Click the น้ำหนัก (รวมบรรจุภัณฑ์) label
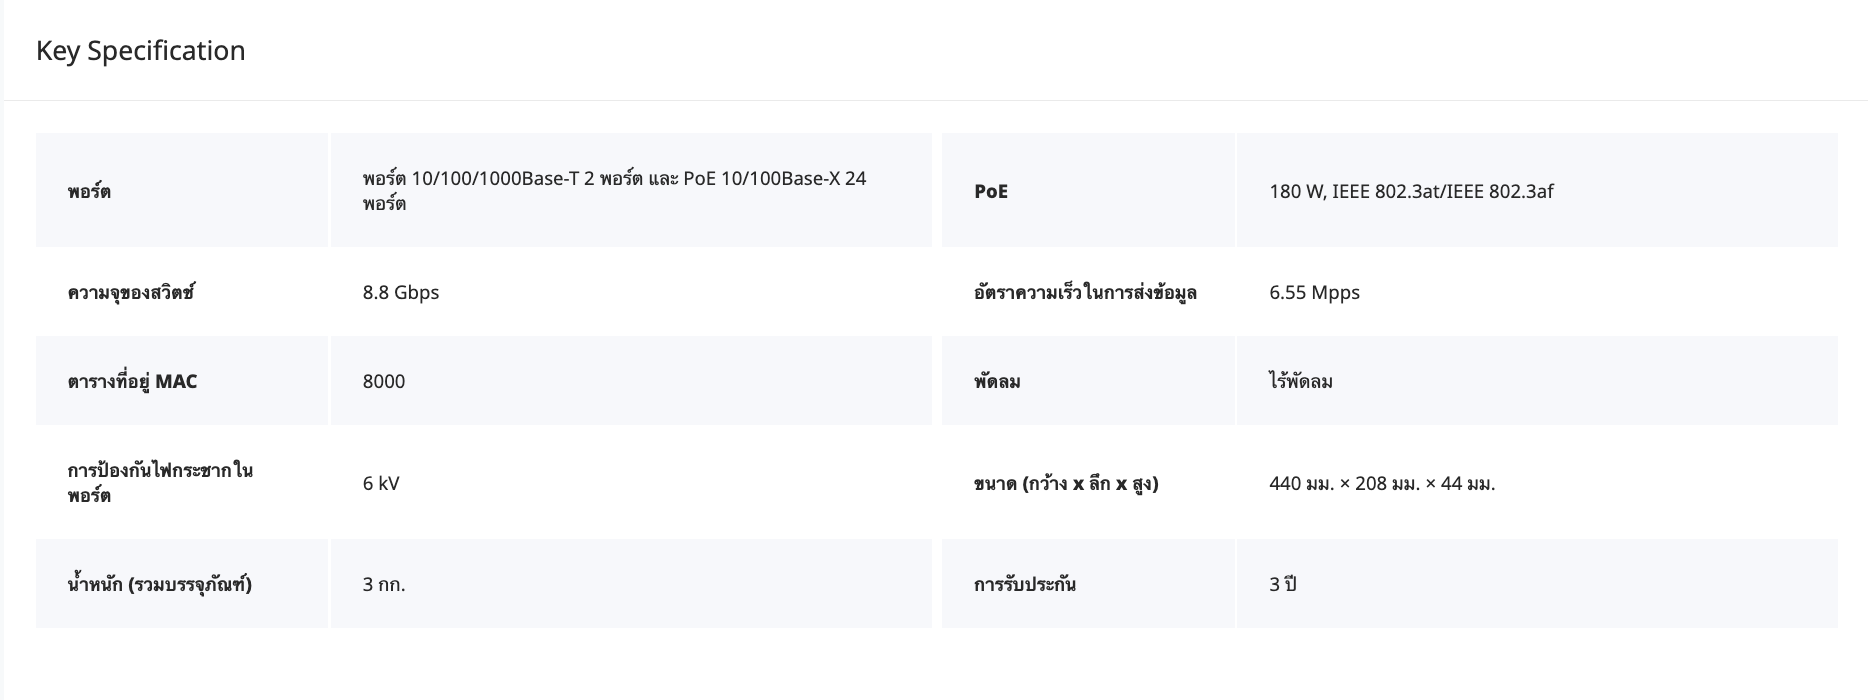The width and height of the screenshot is (1868, 700). click(x=160, y=584)
